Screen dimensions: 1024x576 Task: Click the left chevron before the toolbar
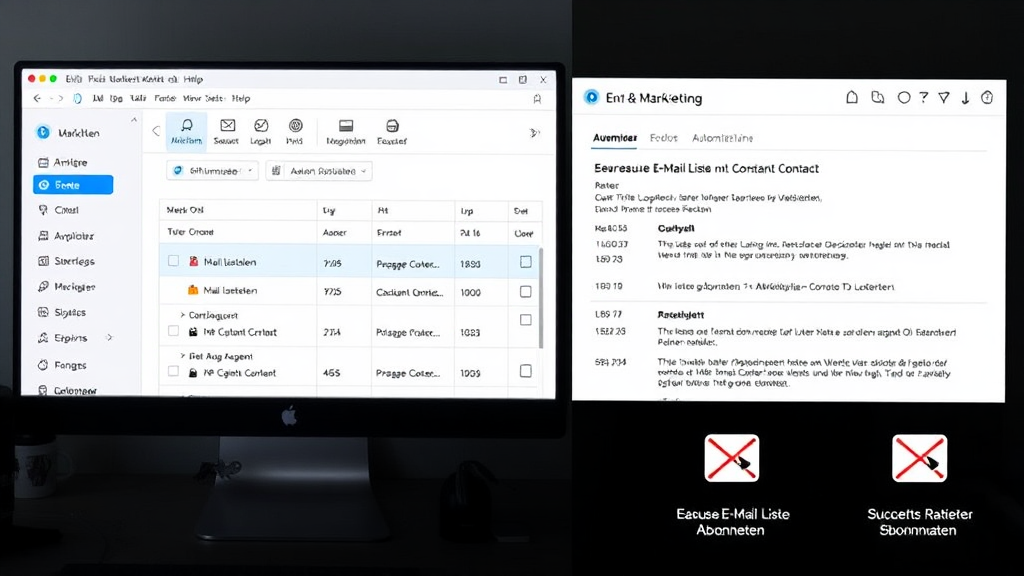pos(156,131)
